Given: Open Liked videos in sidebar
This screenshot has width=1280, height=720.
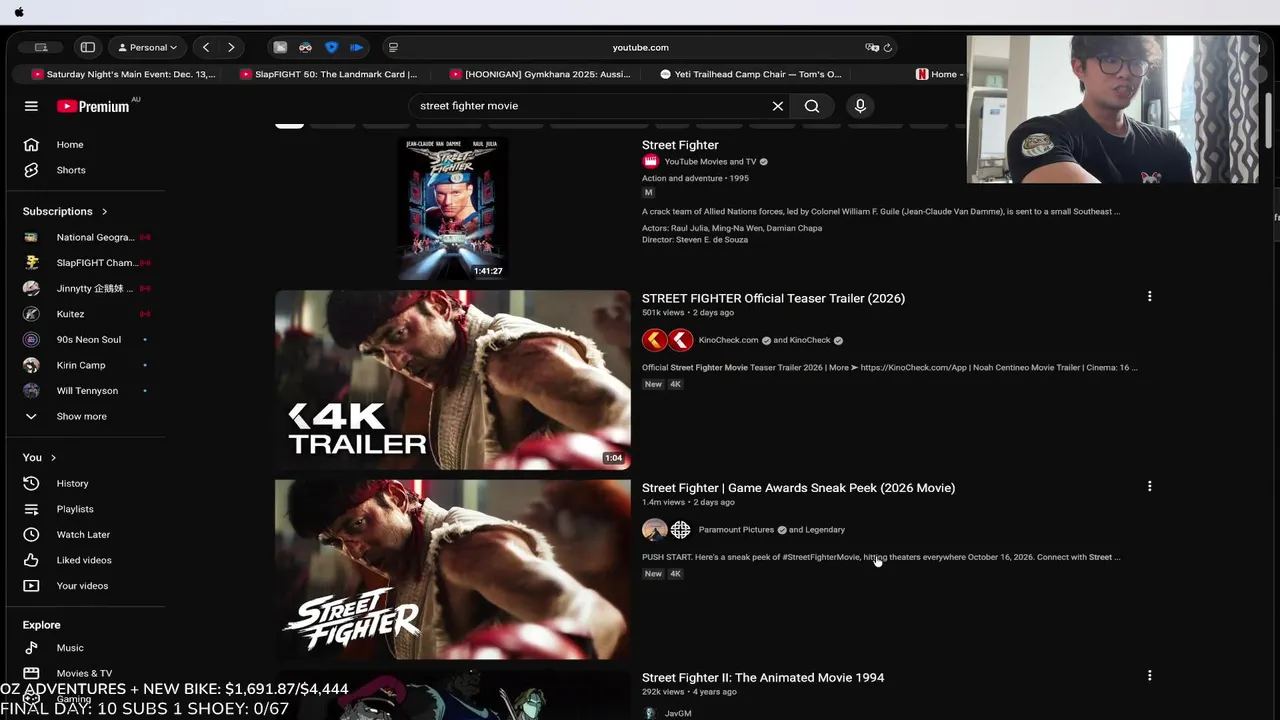Looking at the screenshot, I should pos(86,560).
